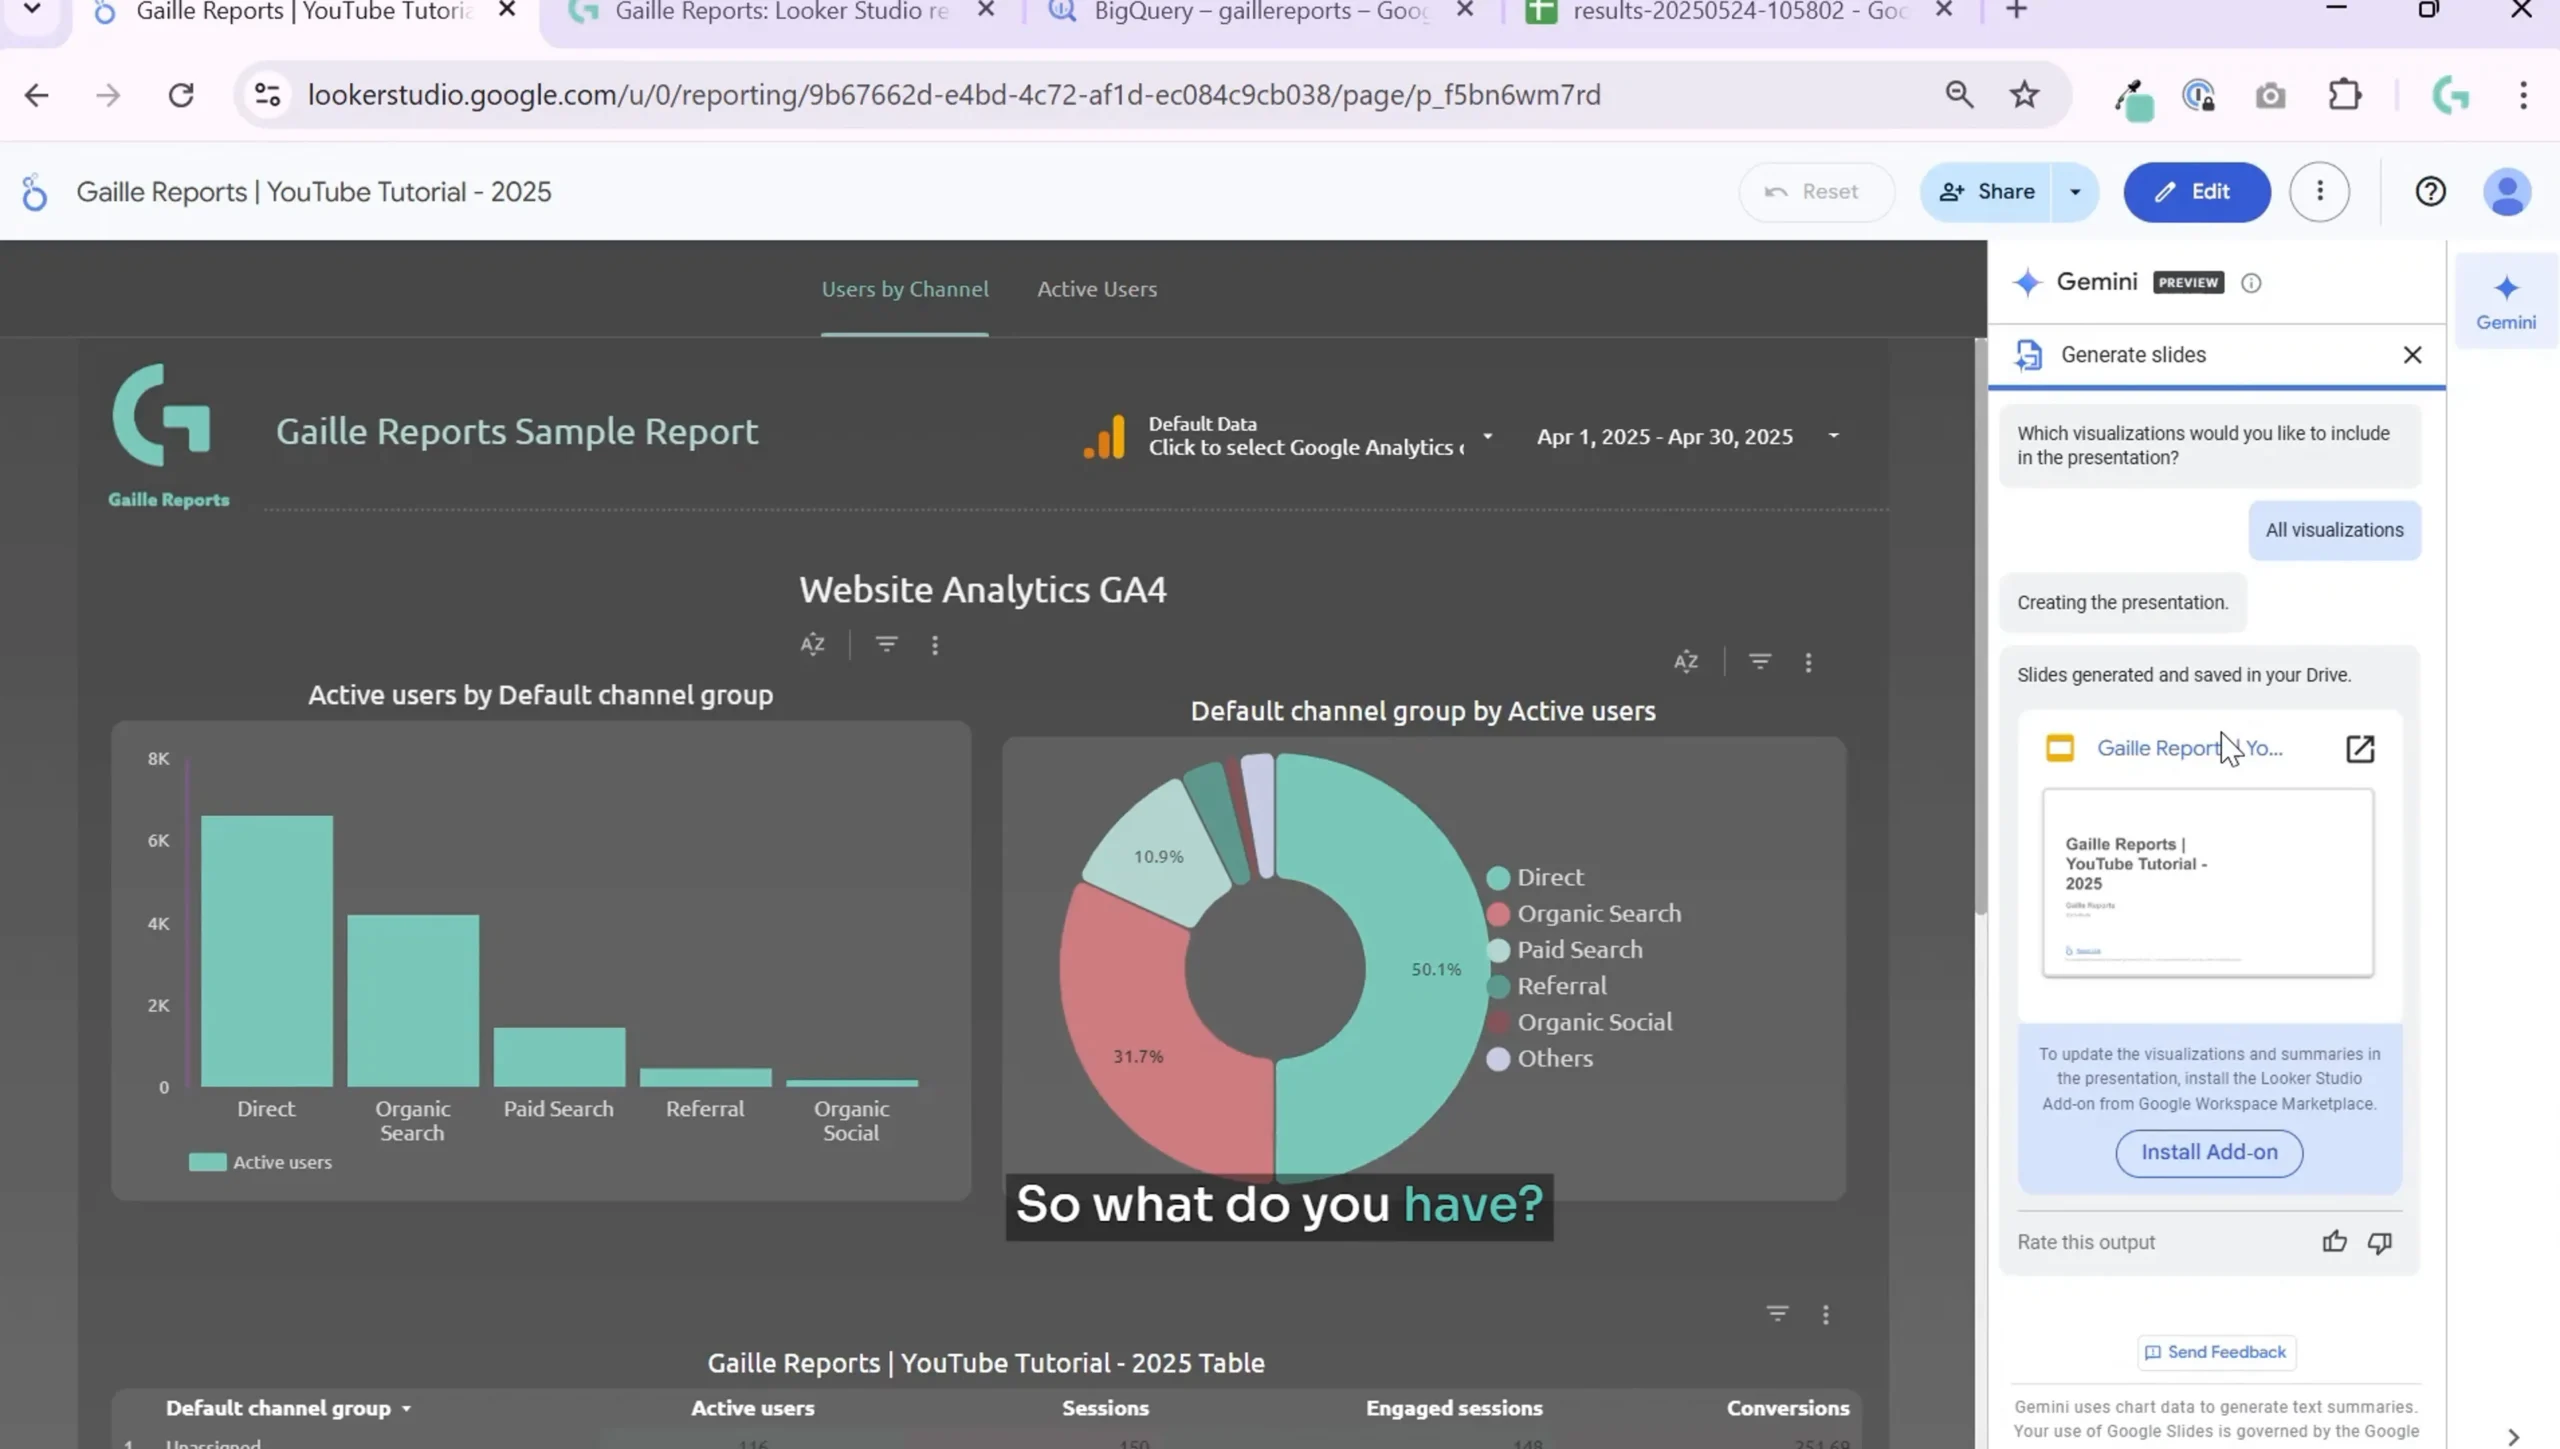The height and width of the screenshot is (1449, 2560).
Task: Switch to the BigQuery gaillereports browser tab
Action: click(x=1261, y=12)
